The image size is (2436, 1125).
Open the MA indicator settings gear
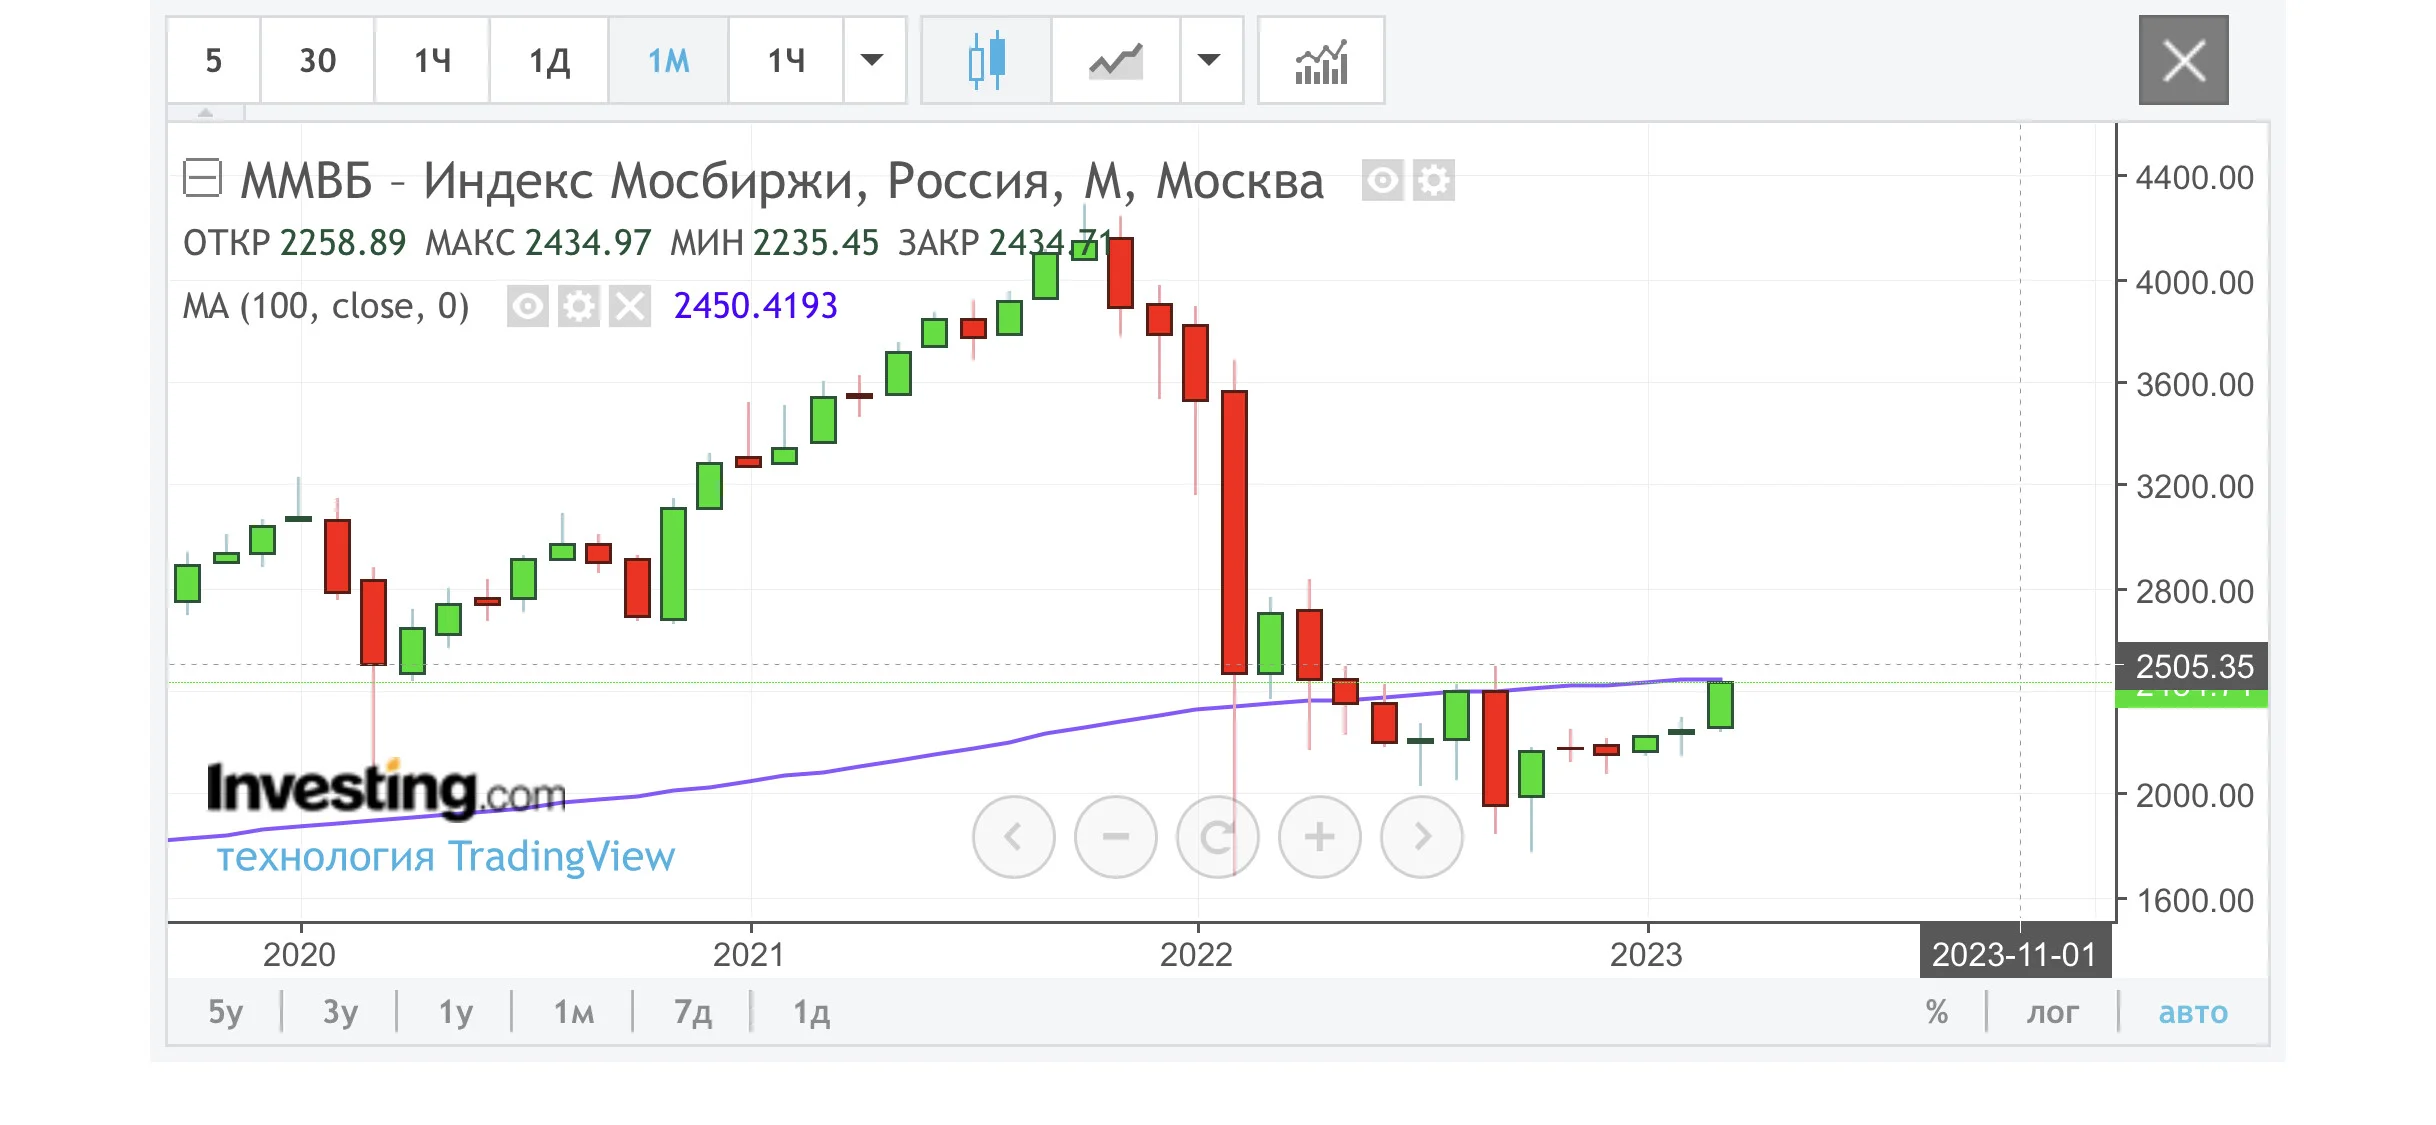click(x=578, y=306)
